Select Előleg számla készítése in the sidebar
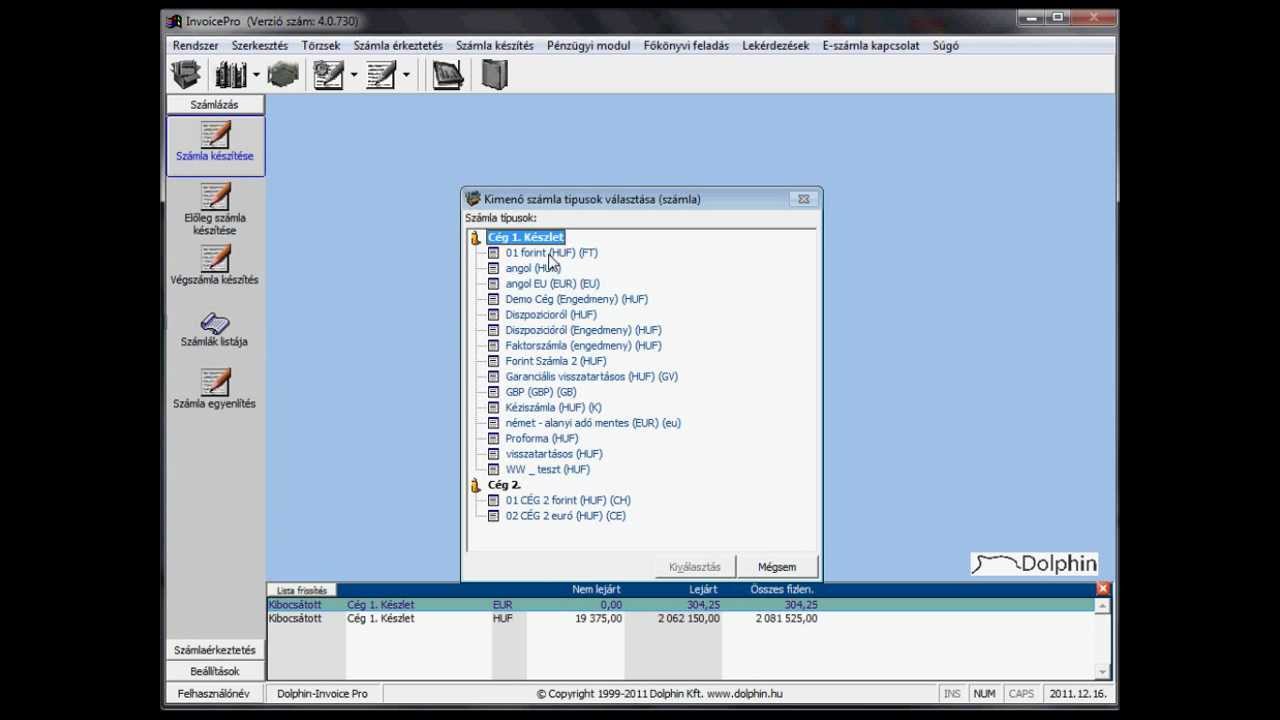 point(215,209)
